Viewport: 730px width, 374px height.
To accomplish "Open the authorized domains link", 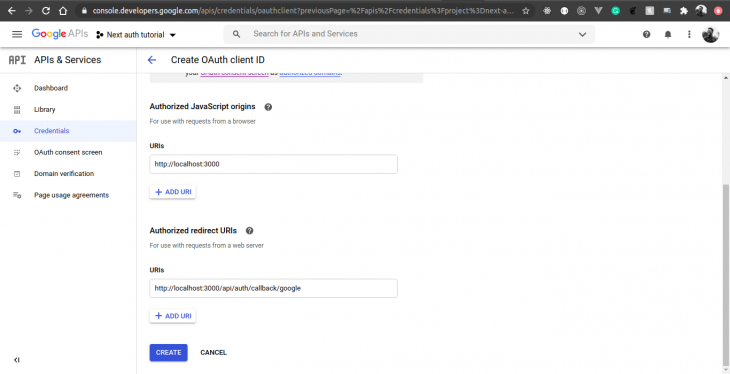I will pos(311,73).
